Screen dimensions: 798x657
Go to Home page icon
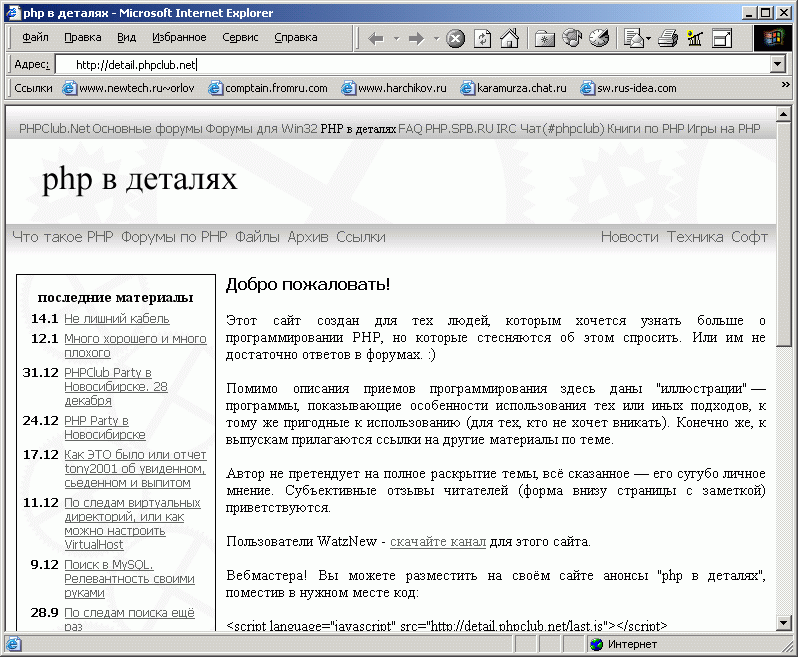pyautogui.click(x=509, y=38)
